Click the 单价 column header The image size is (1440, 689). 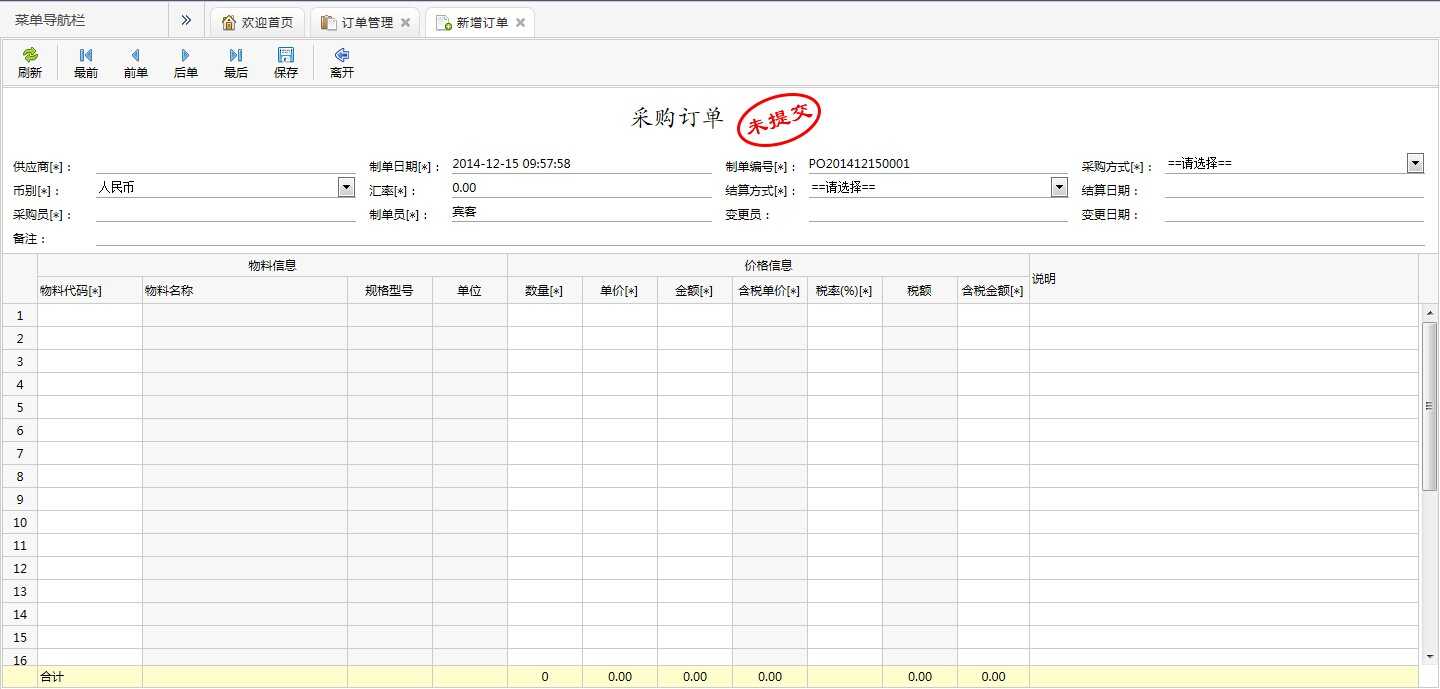coord(620,290)
